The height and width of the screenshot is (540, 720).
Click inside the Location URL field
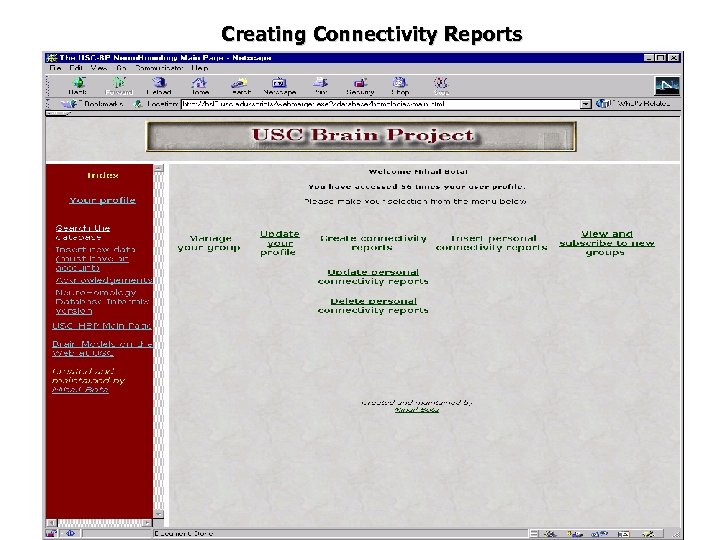click(x=381, y=104)
